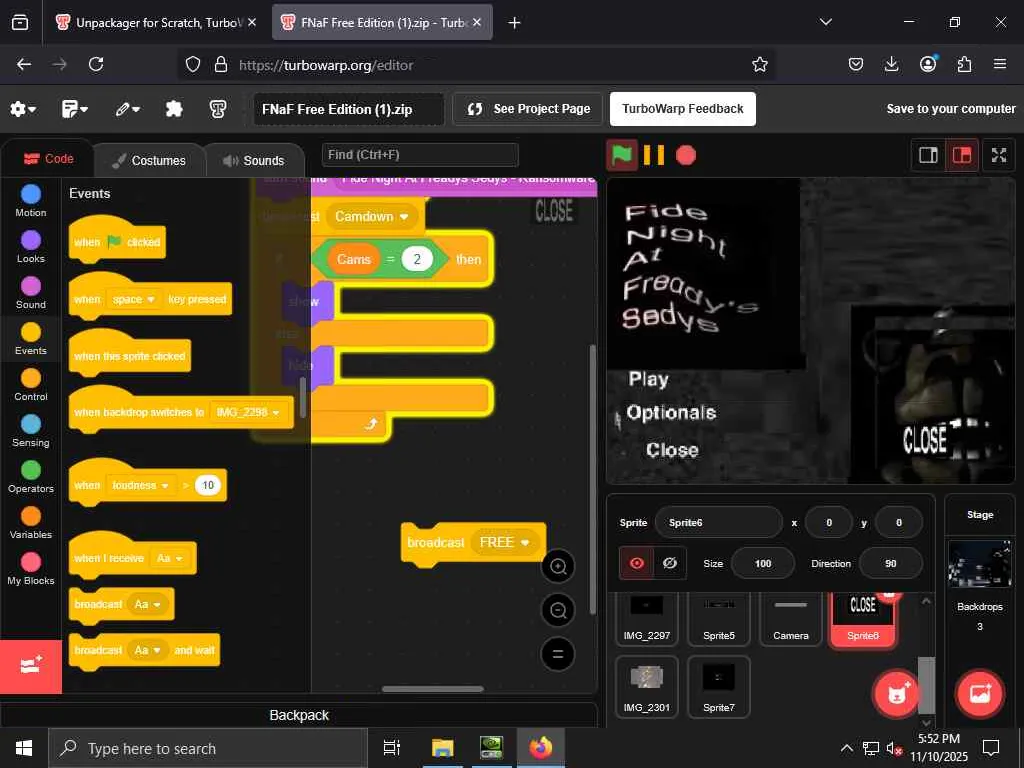Enter full screen stage mode
The height and width of the screenshot is (768, 1024).
pyautogui.click(x=999, y=155)
